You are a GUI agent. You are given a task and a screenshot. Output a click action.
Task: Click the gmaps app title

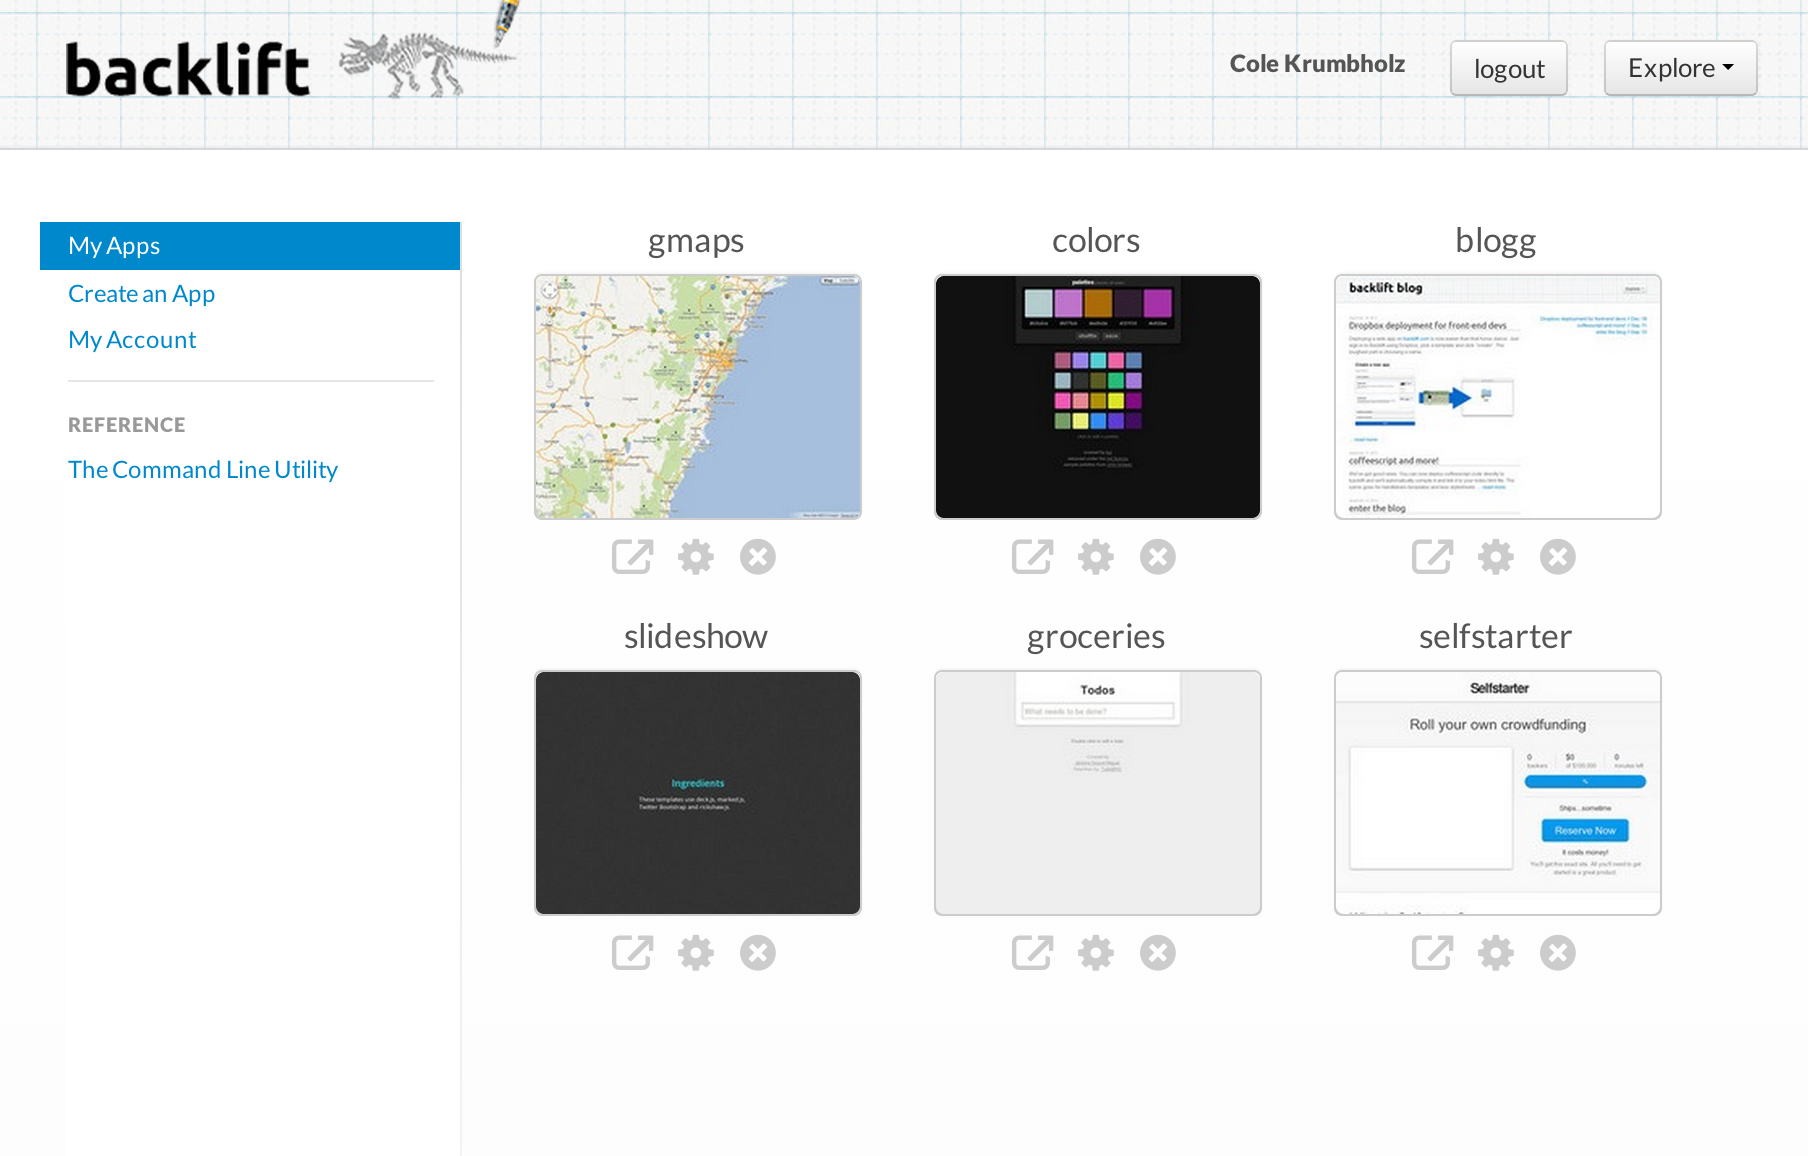pos(696,241)
